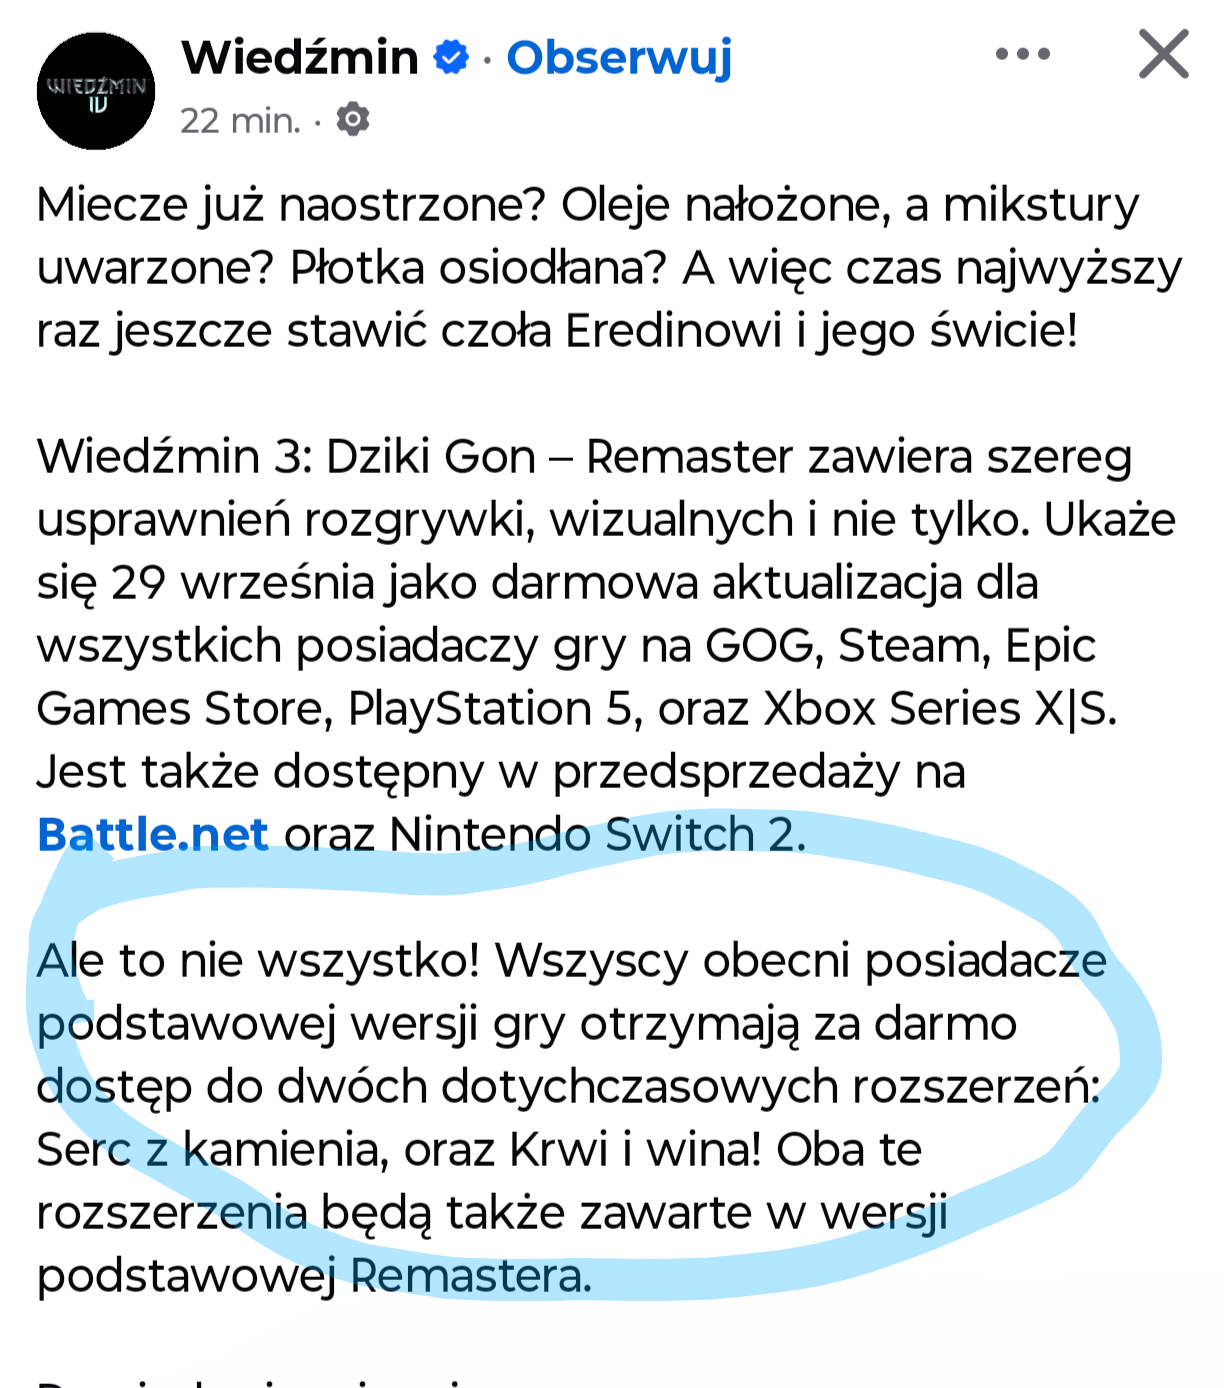Image resolution: width=1224 pixels, height=1388 pixels.
Task: Close the post with the X icon
Action: click(1163, 54)
